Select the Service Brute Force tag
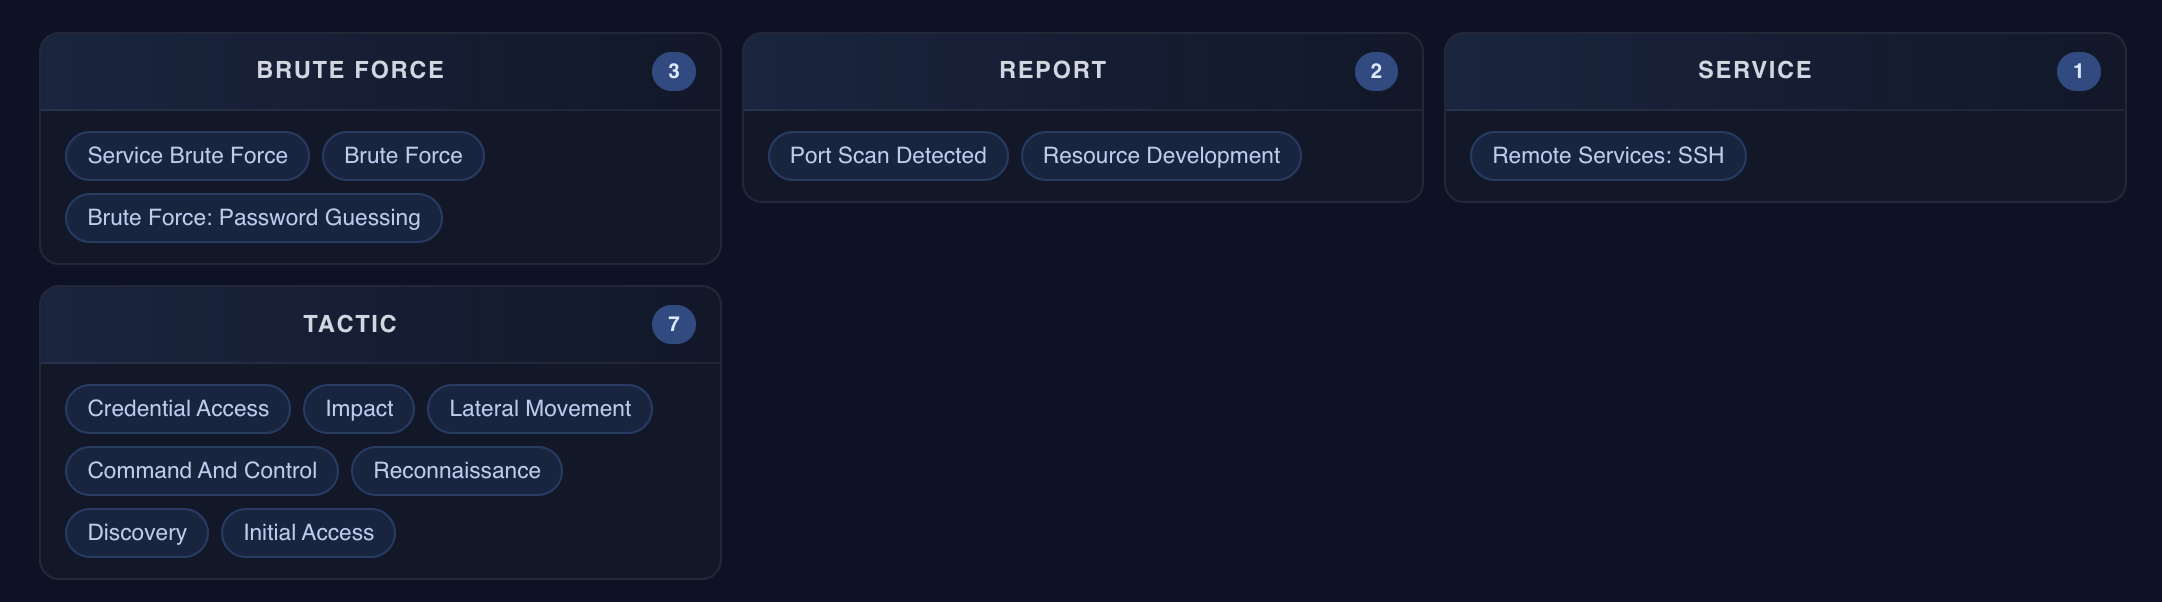The width and height of the screenshot is (2162, 602). pos(187,156)
